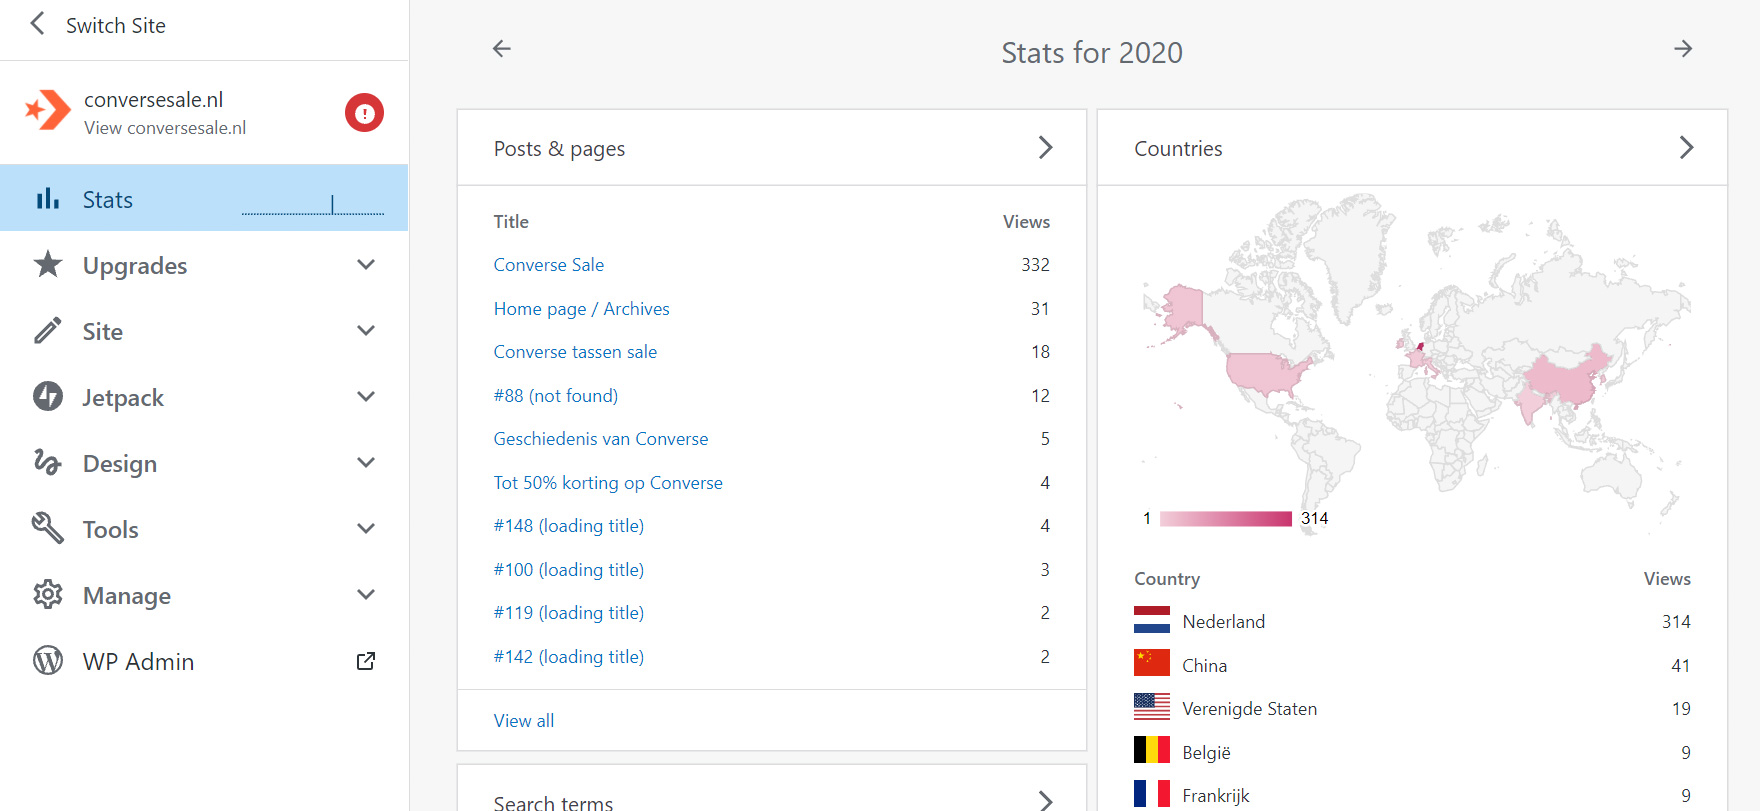1760x811 pixels.
Task: Click the Stats sparkline mini chart
Action: pos(313,204)
